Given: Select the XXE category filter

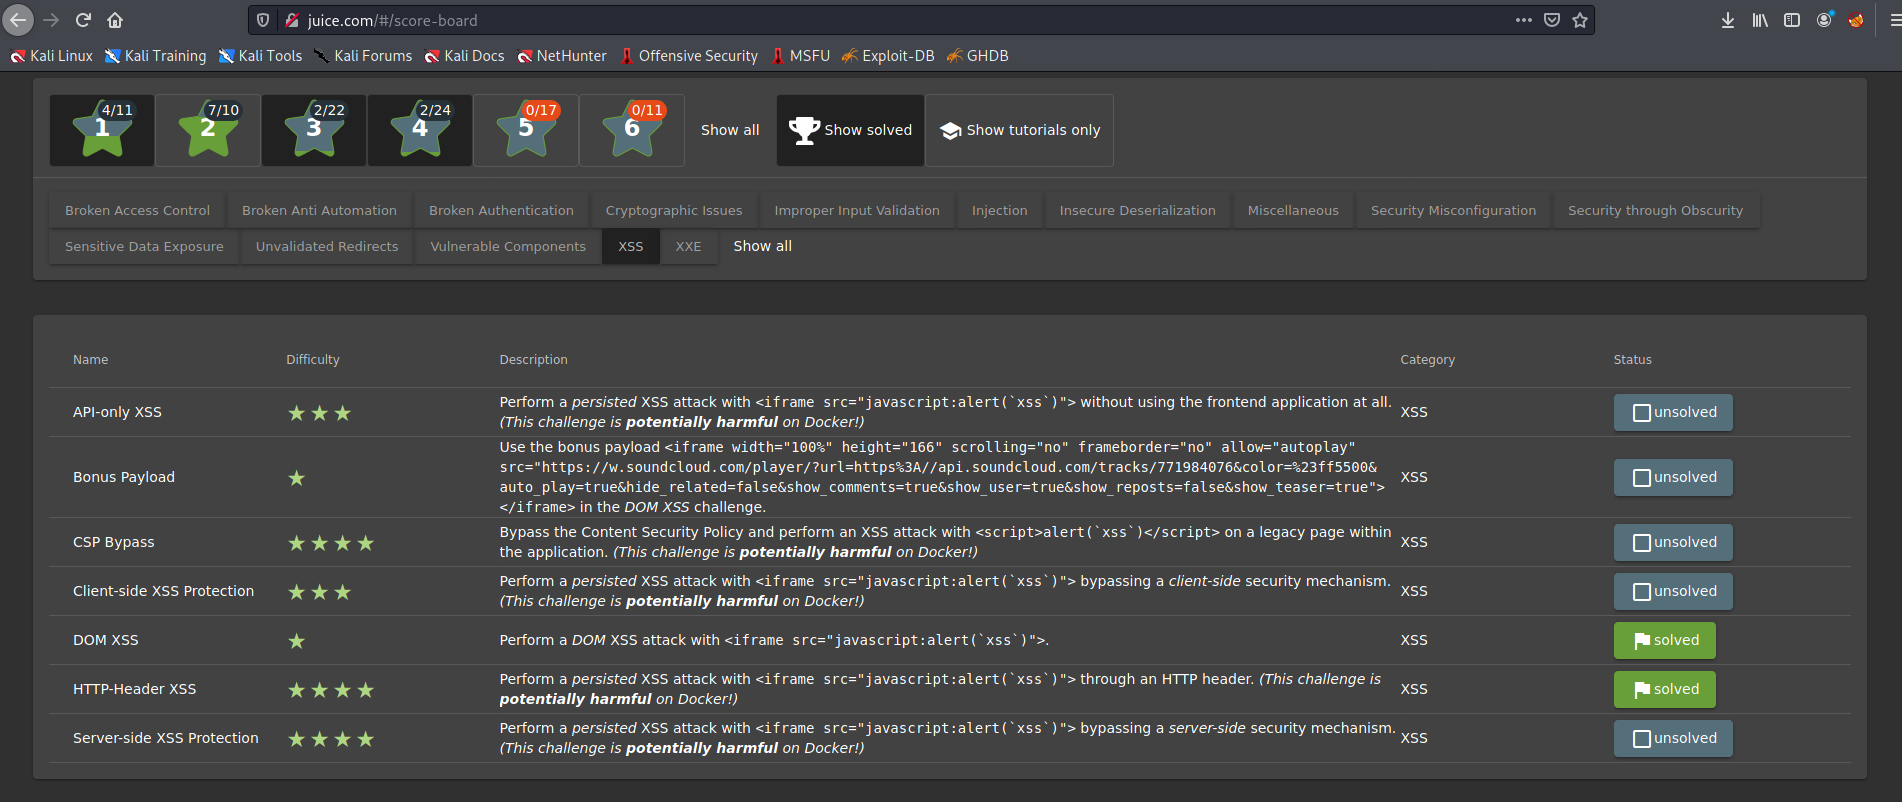Looking at the screenshot, I should tap(688, 246).
